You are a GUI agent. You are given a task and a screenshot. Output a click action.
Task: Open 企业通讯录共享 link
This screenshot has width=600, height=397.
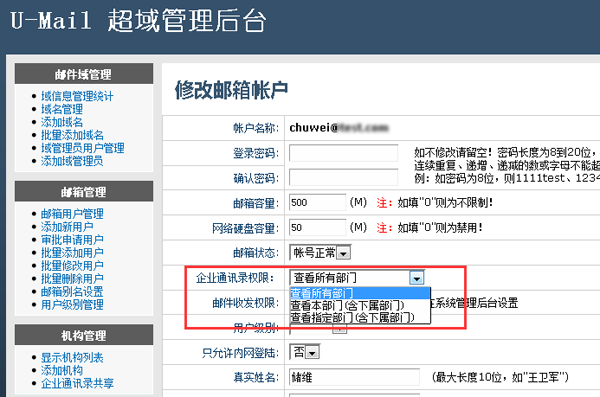[x=77, y=384]
